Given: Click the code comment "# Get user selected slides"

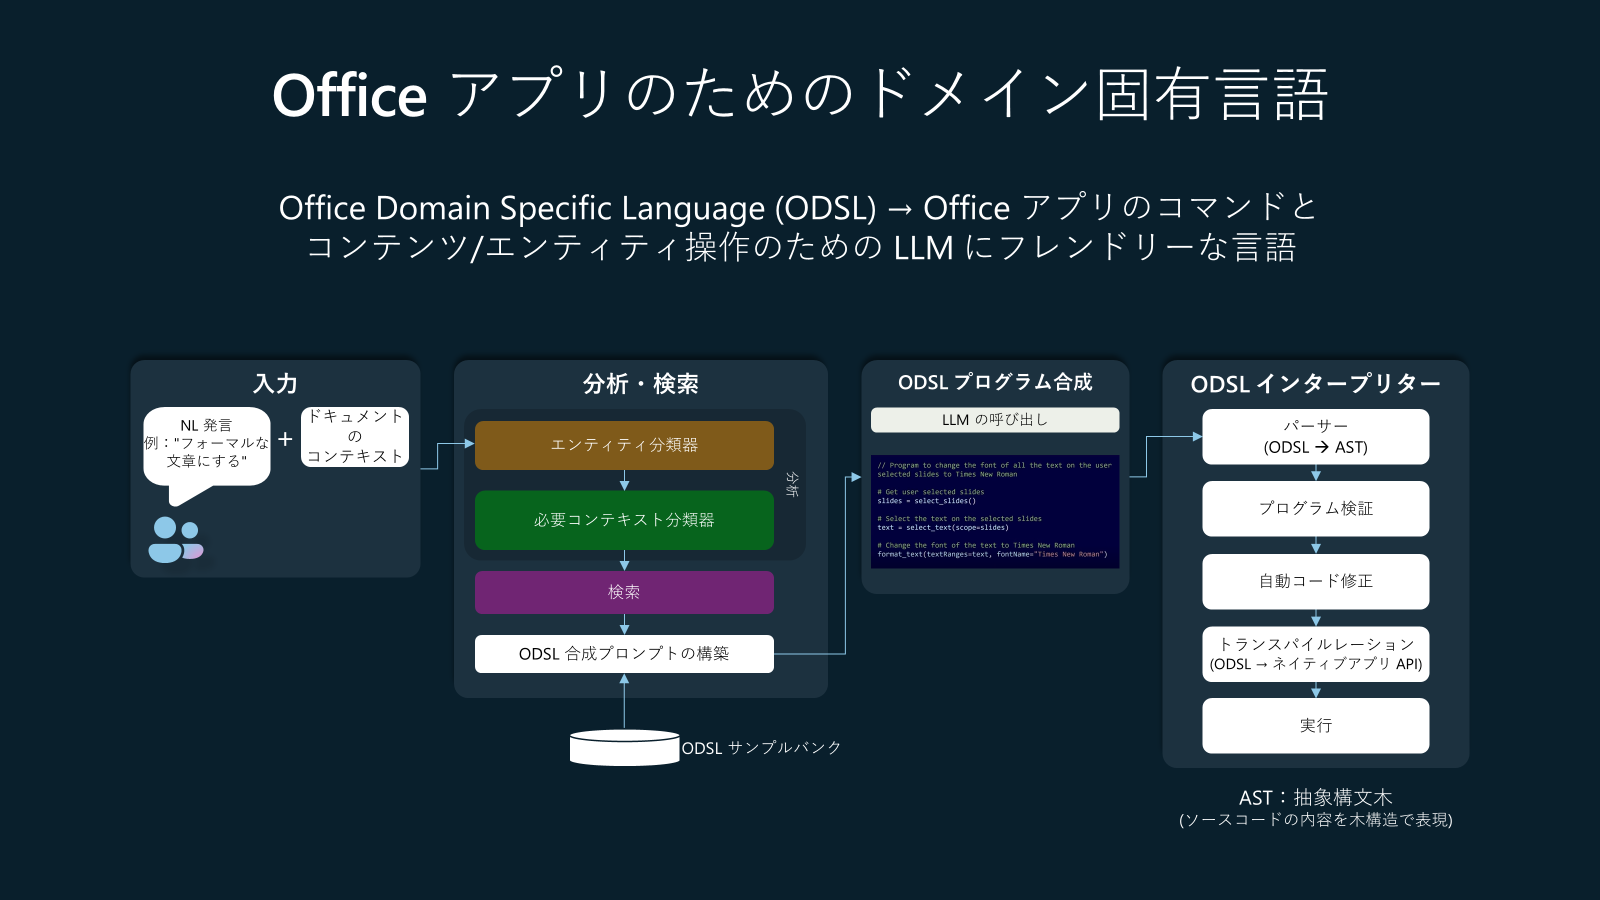Looking at the screenshot, I should [931, 492].
